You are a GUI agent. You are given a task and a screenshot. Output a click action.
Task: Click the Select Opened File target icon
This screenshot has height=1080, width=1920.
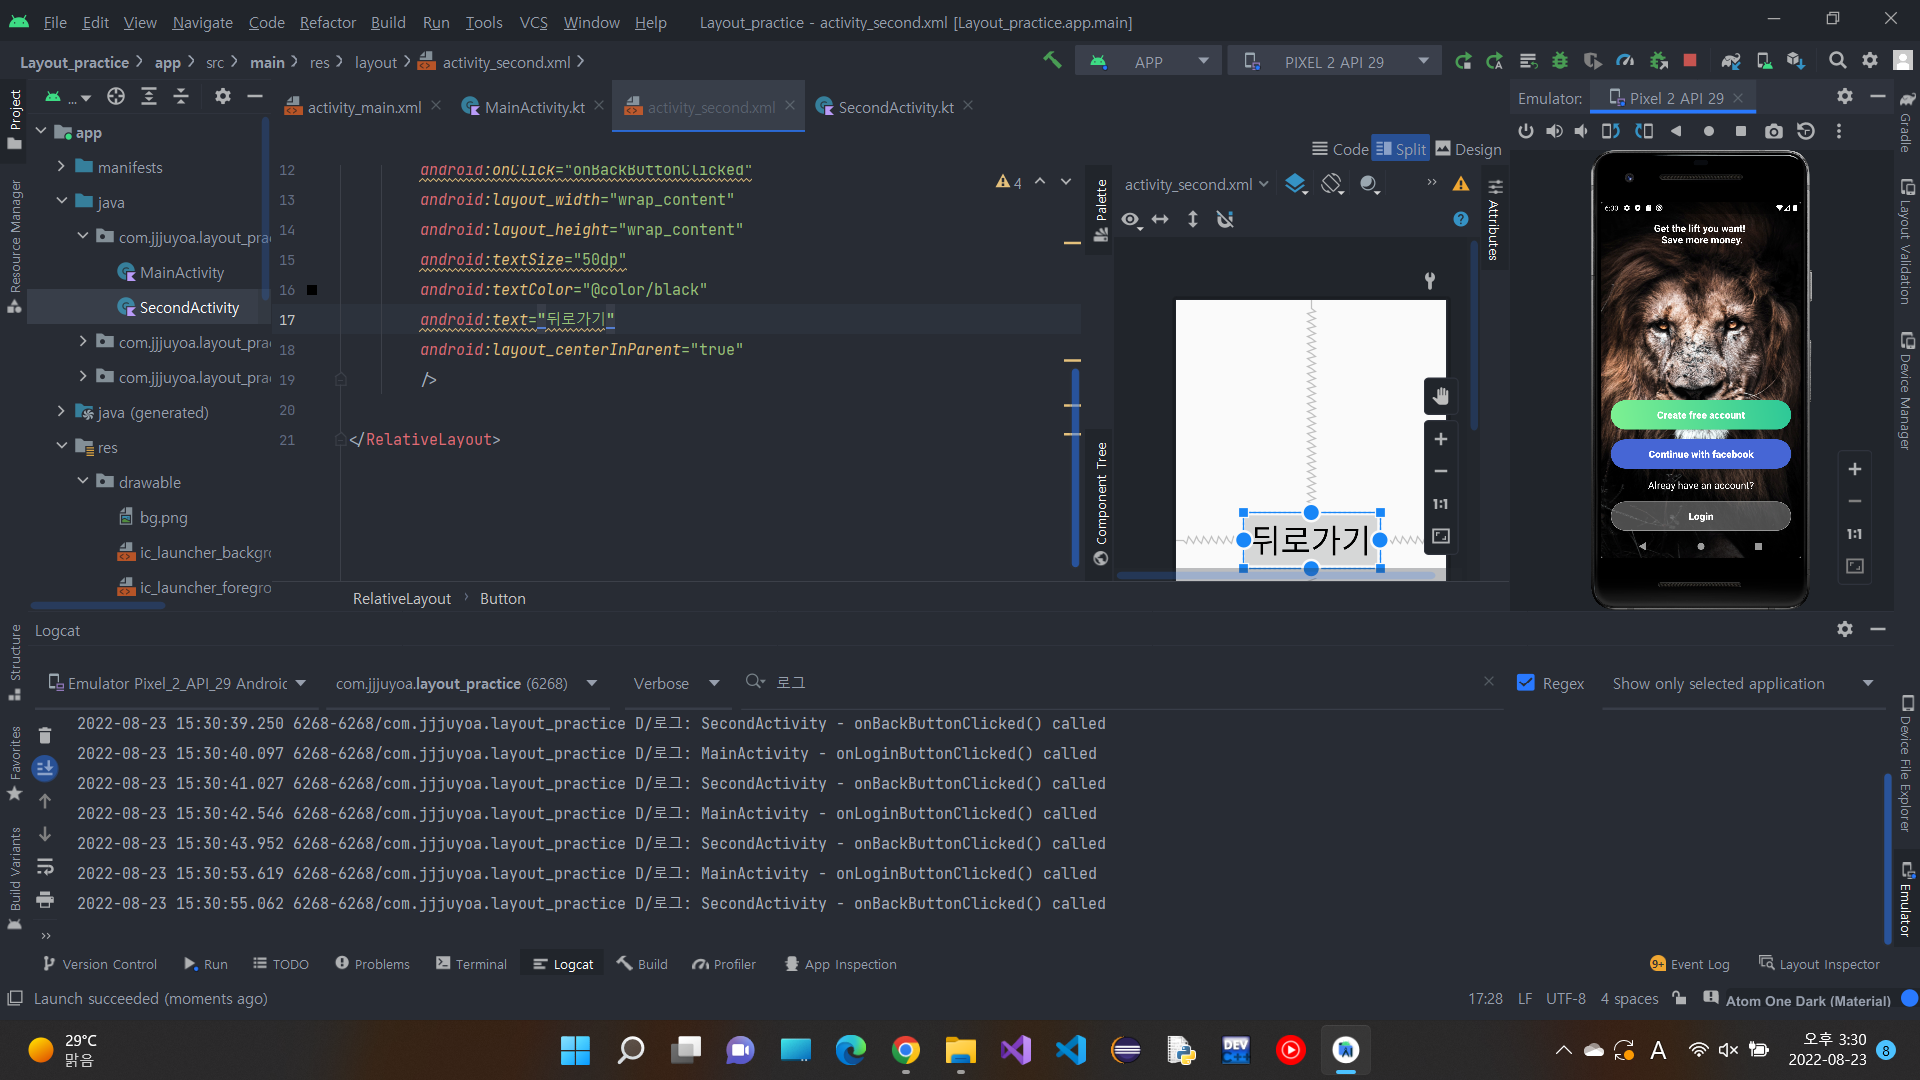pos(116,96)
